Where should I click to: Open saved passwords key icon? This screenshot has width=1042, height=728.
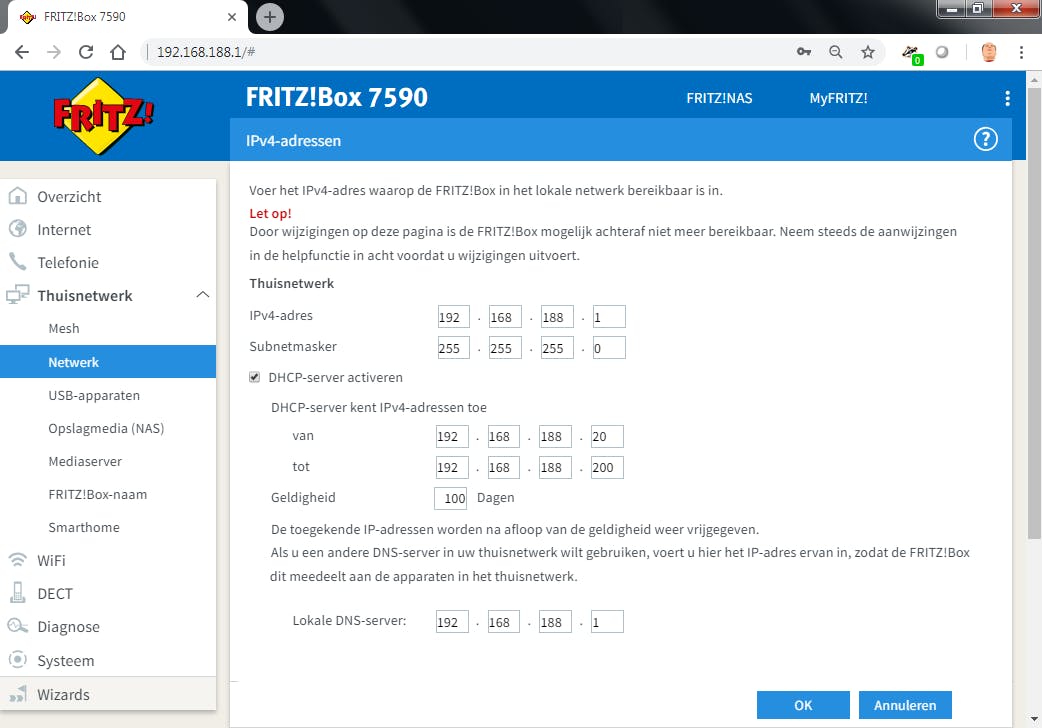pos(803,52)
